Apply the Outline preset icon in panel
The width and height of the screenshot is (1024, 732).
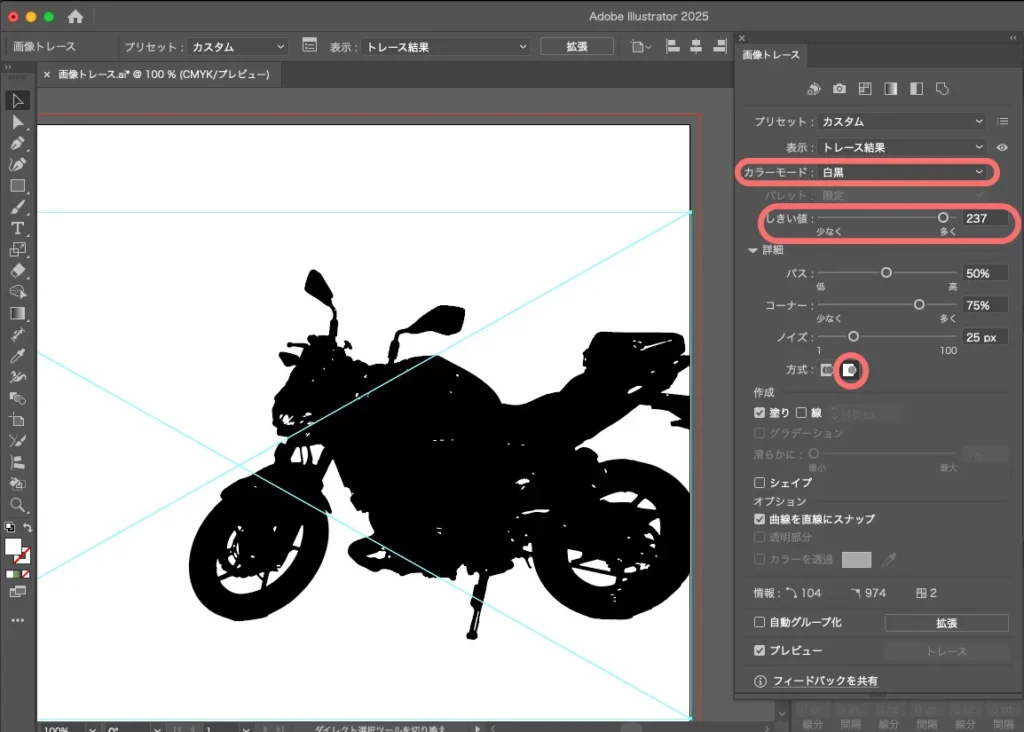tap(942, 89)
